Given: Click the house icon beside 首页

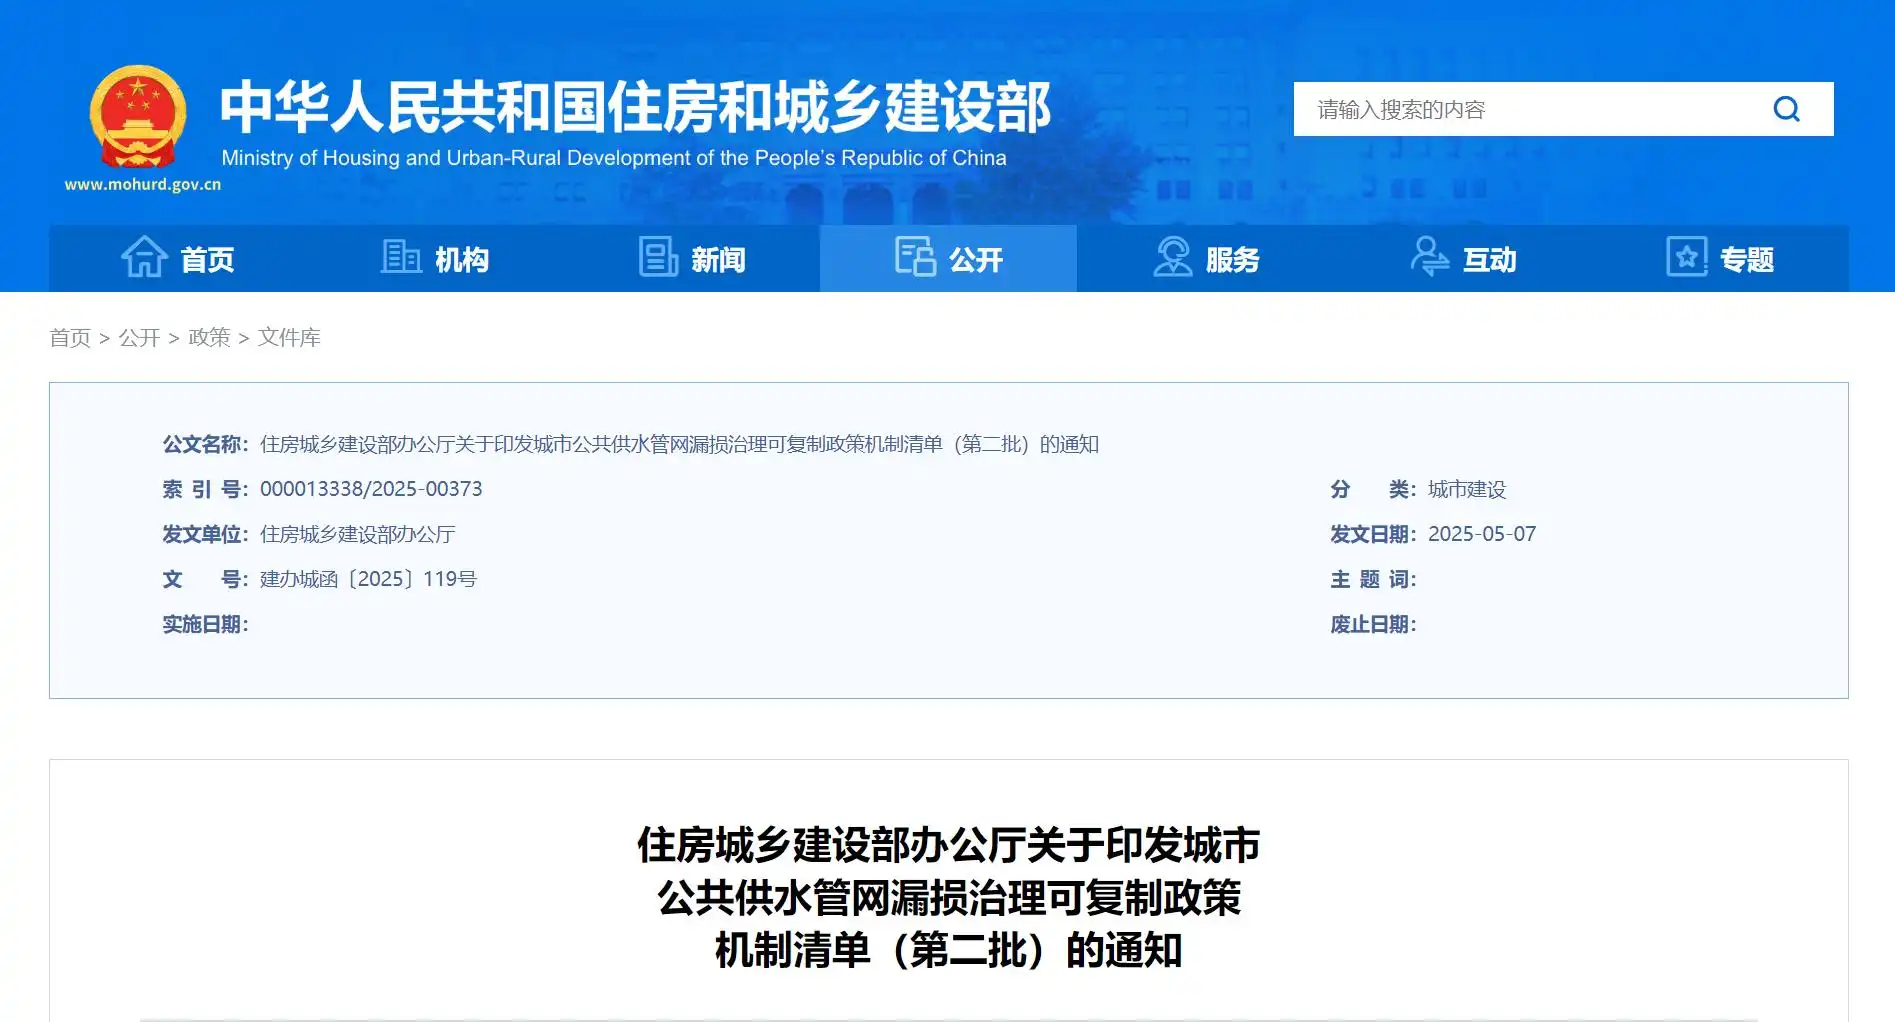Looking at the screenshot, I should tap(144, 257).
